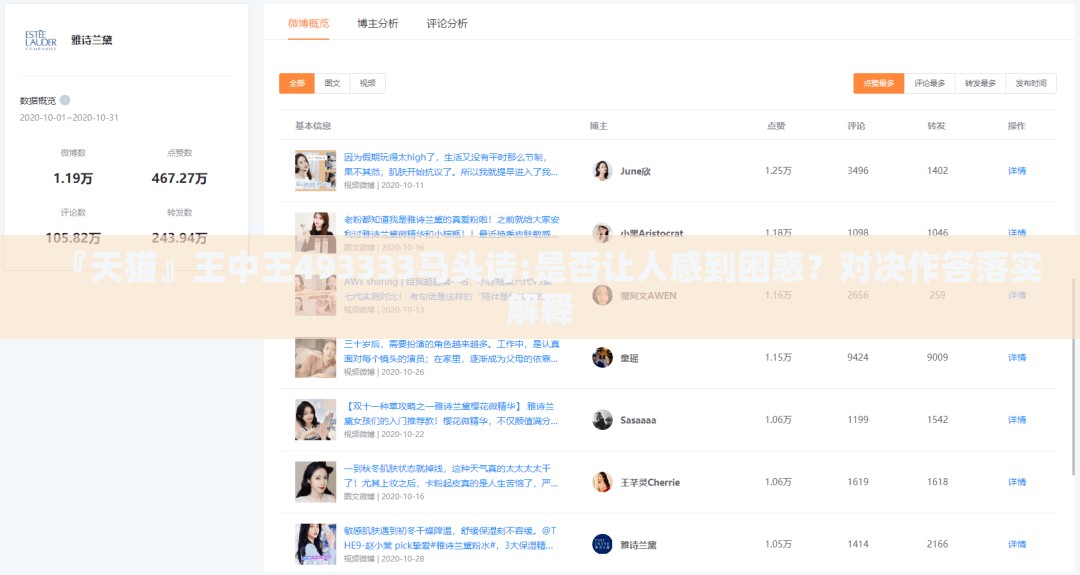Filter posts by 图文 type

click(x=333, y=83)
